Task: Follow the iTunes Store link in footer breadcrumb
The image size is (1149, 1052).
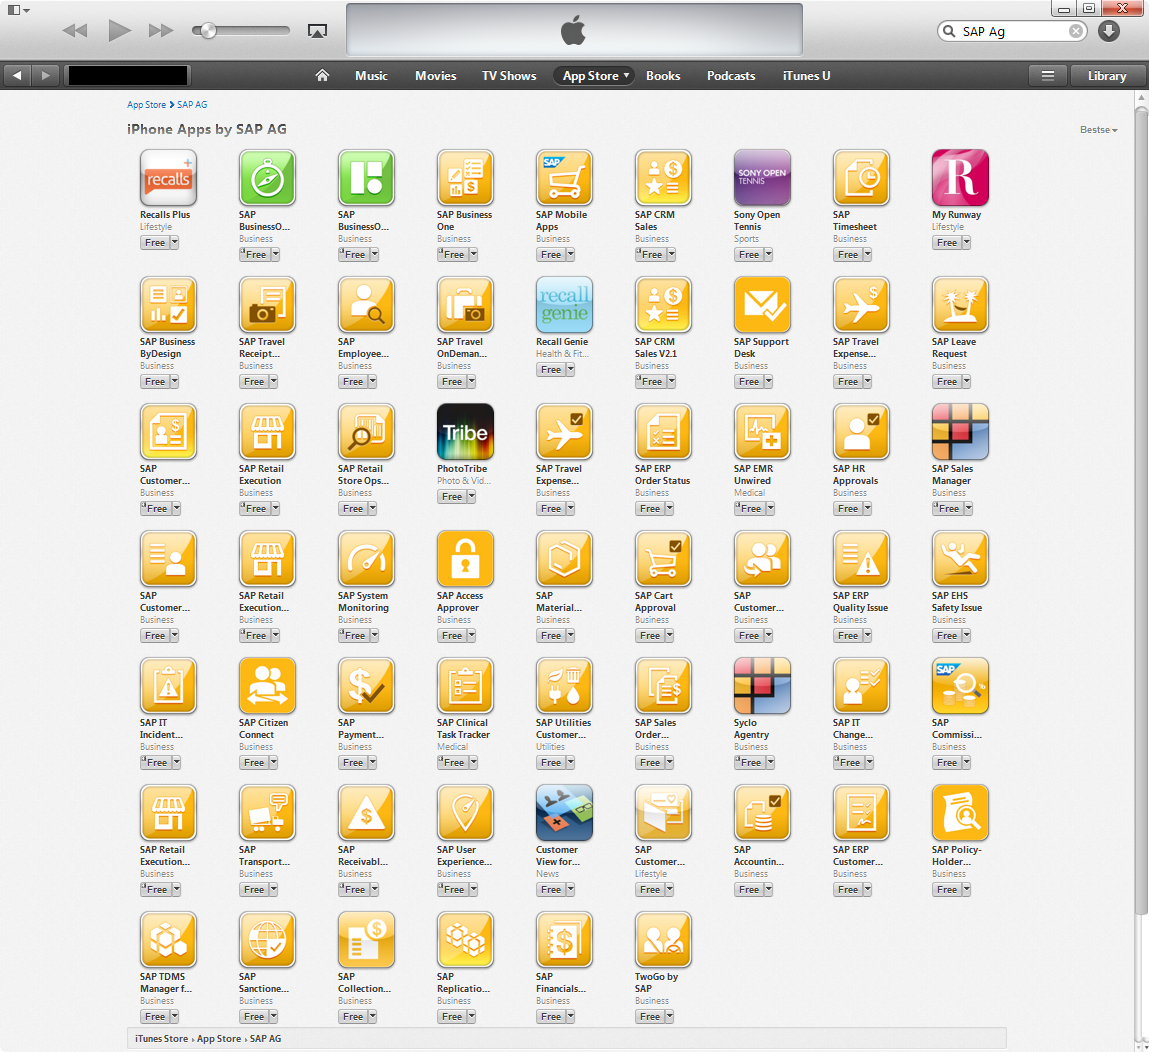Action: [x=161, y=1039]
